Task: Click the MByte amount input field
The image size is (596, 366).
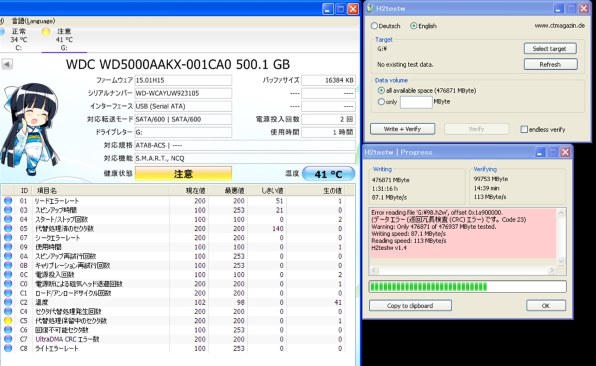Action: tap(416, 102)
